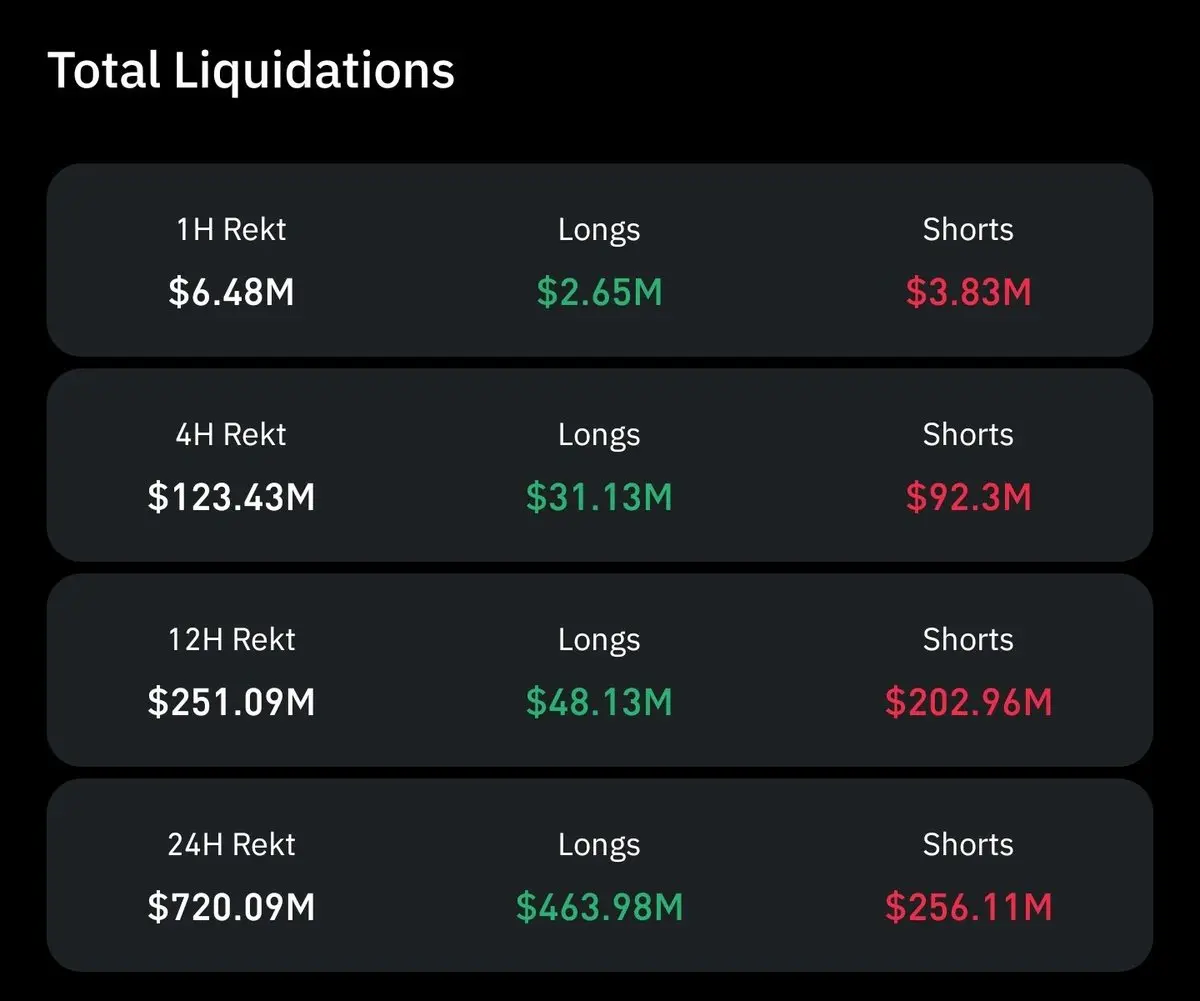Click the $251.09M 12H total value
This screenshot has height=1001, width=1200.
(231, 702)
